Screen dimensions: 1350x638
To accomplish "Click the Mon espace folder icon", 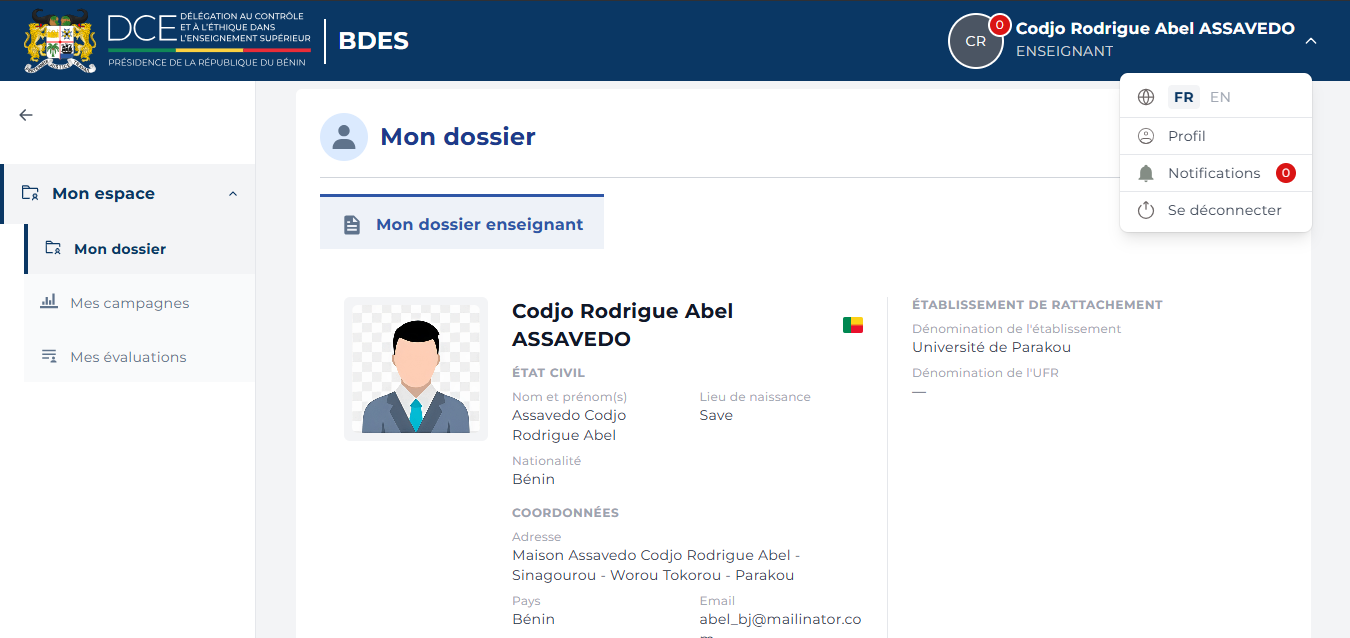I will pyautogui.click(x=30, y=193).
